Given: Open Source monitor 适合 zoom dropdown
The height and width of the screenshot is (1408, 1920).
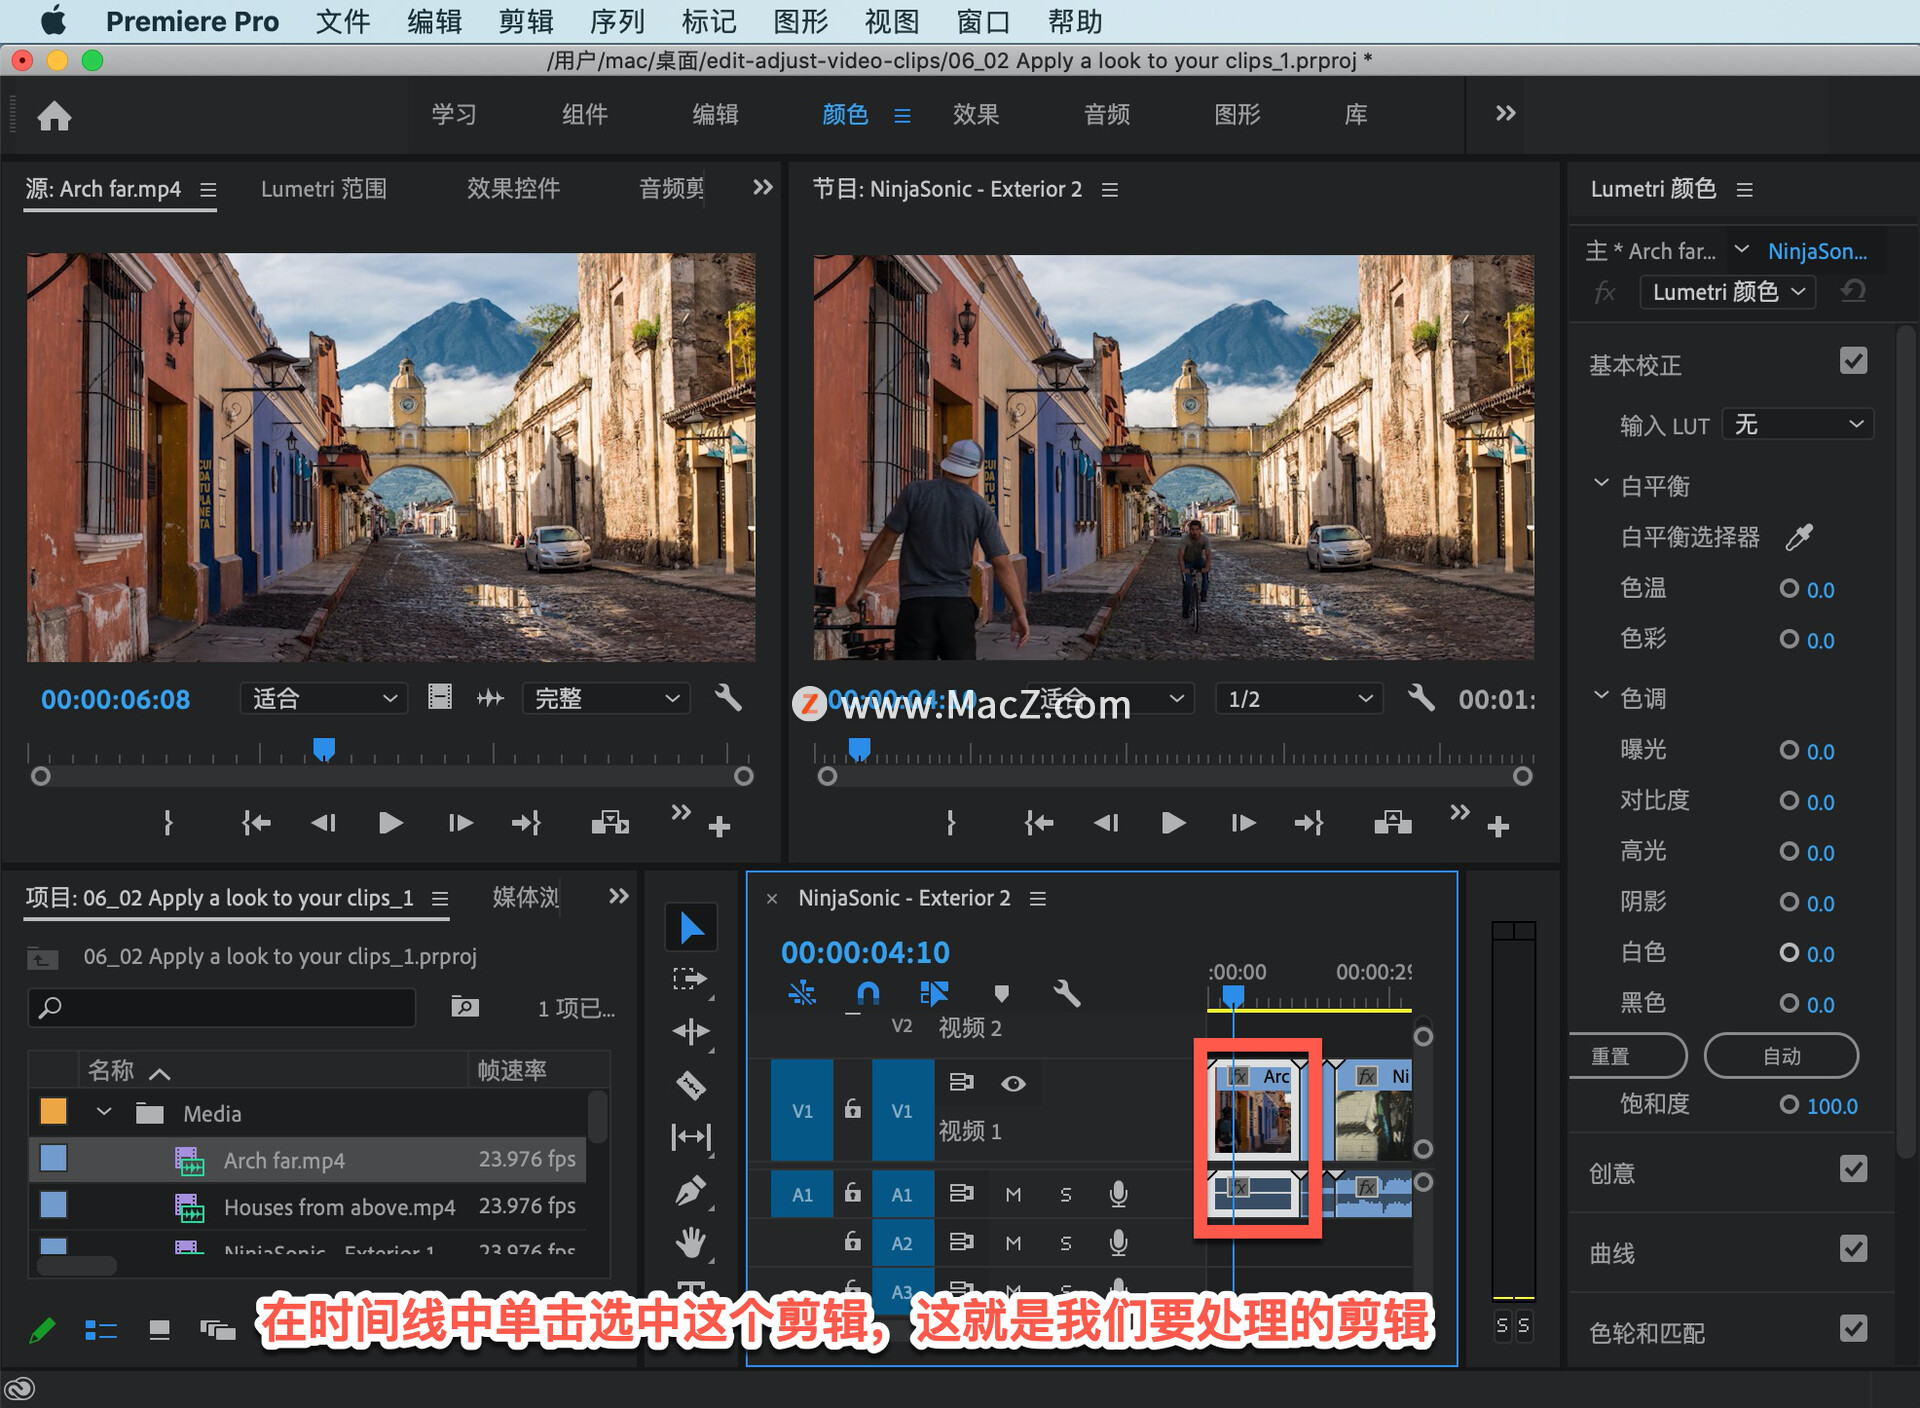Looking at the screenshot, I should click(x=323, y=698).
